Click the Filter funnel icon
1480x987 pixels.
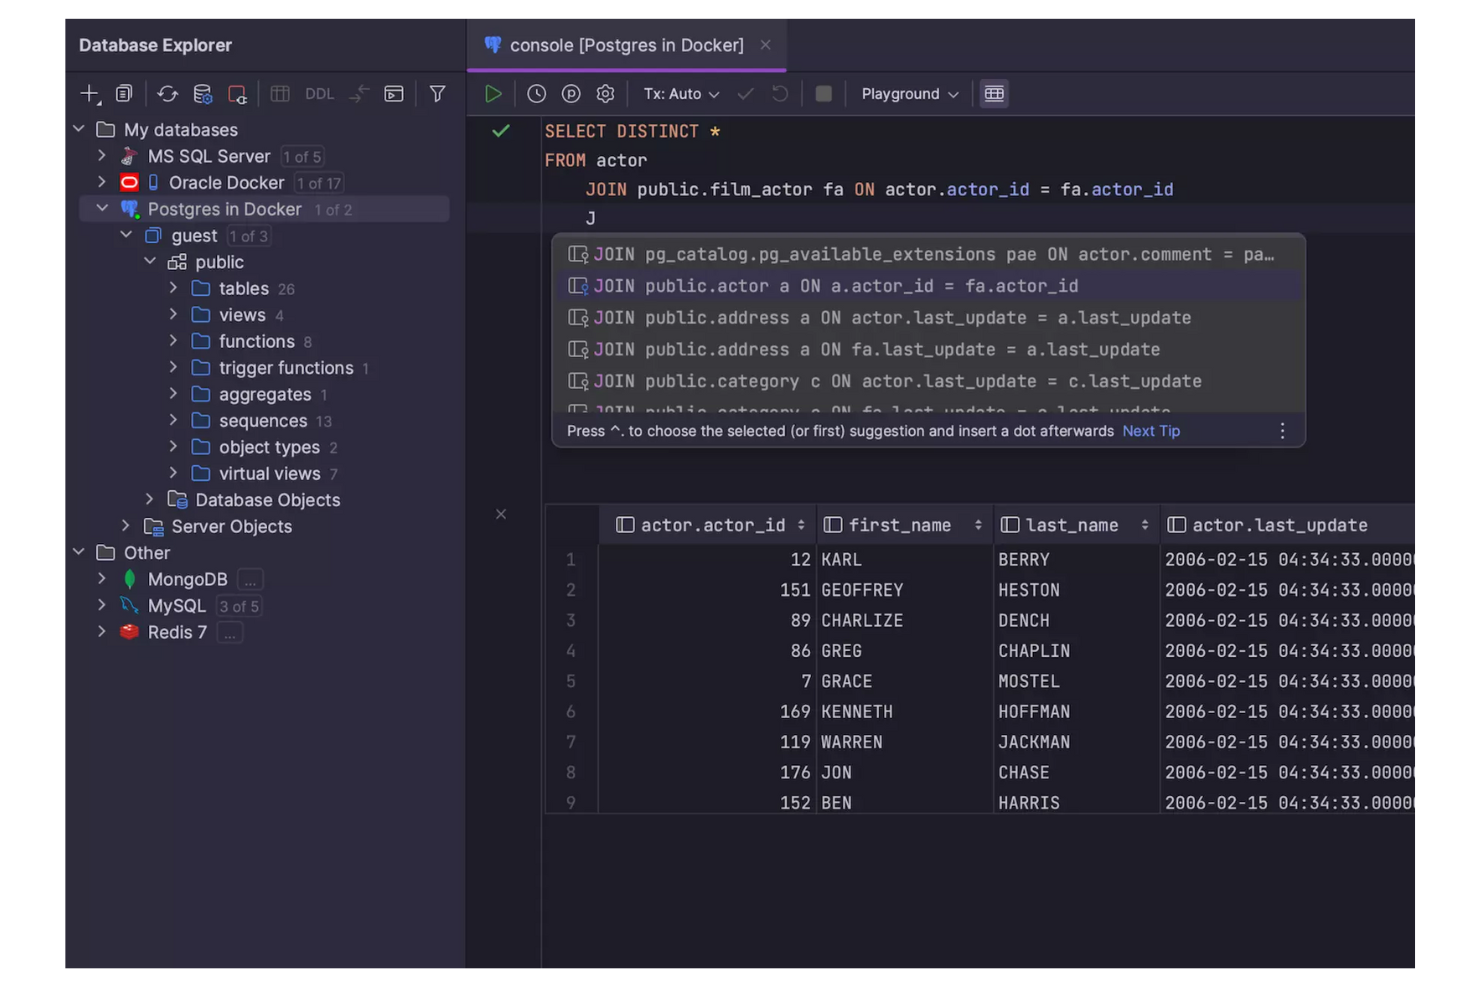(437, 94)
